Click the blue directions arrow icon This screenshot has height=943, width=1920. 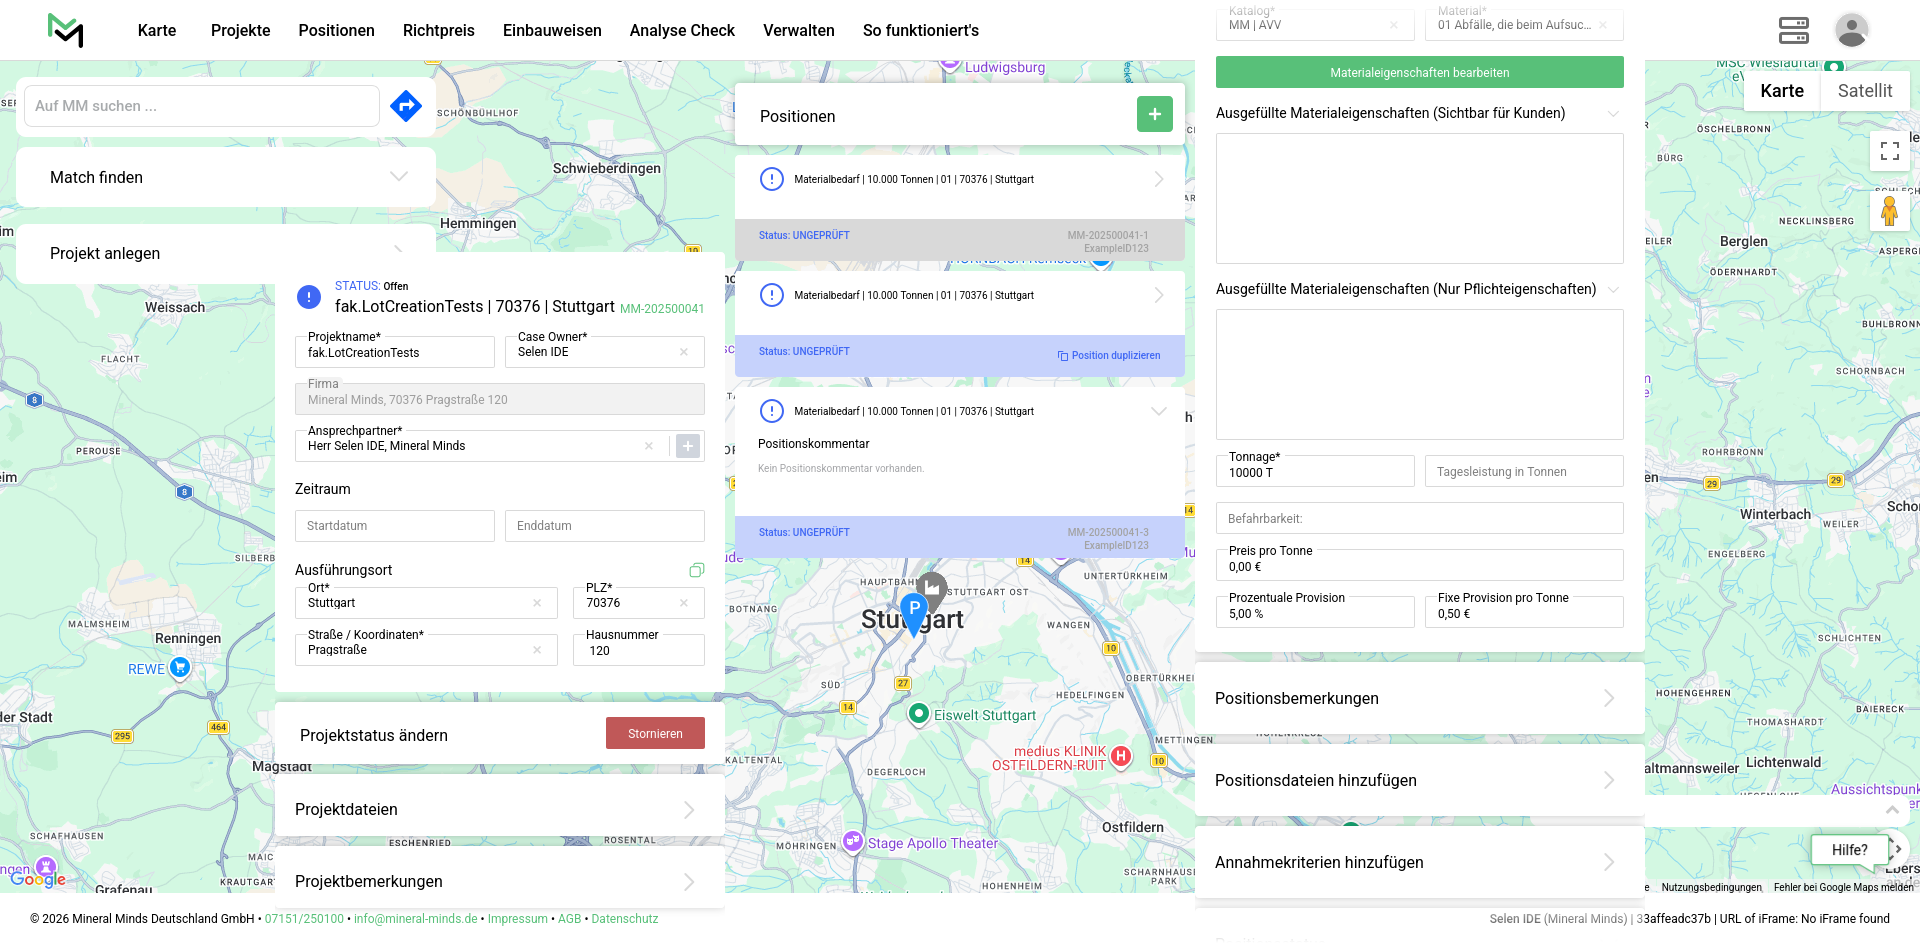(x=406, y=106)
